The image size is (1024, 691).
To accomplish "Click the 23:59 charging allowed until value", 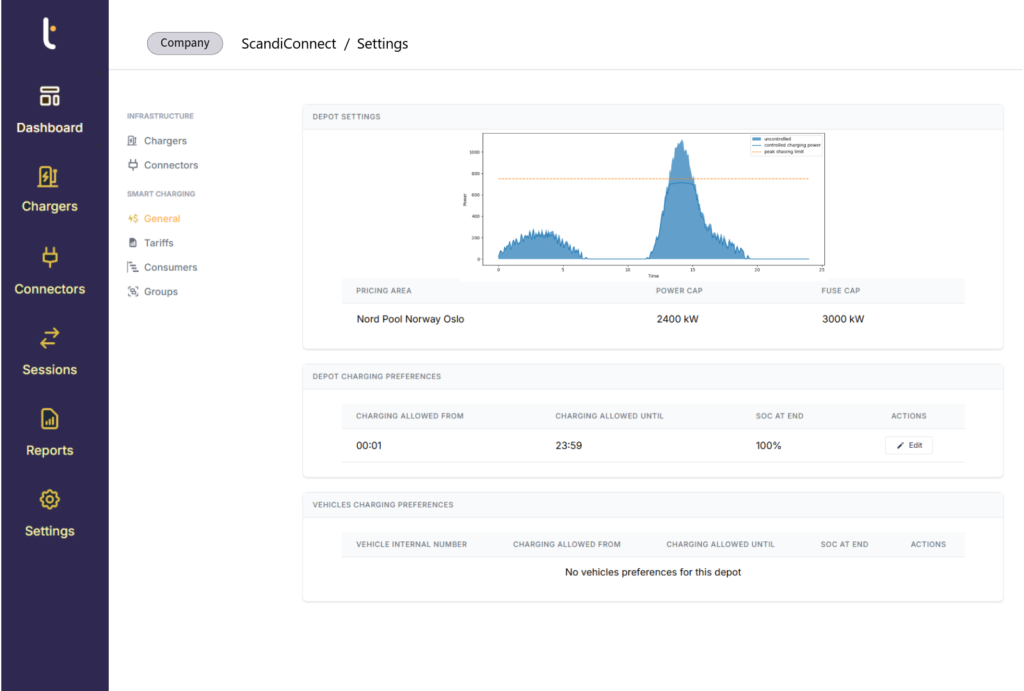I will point(569,446).
